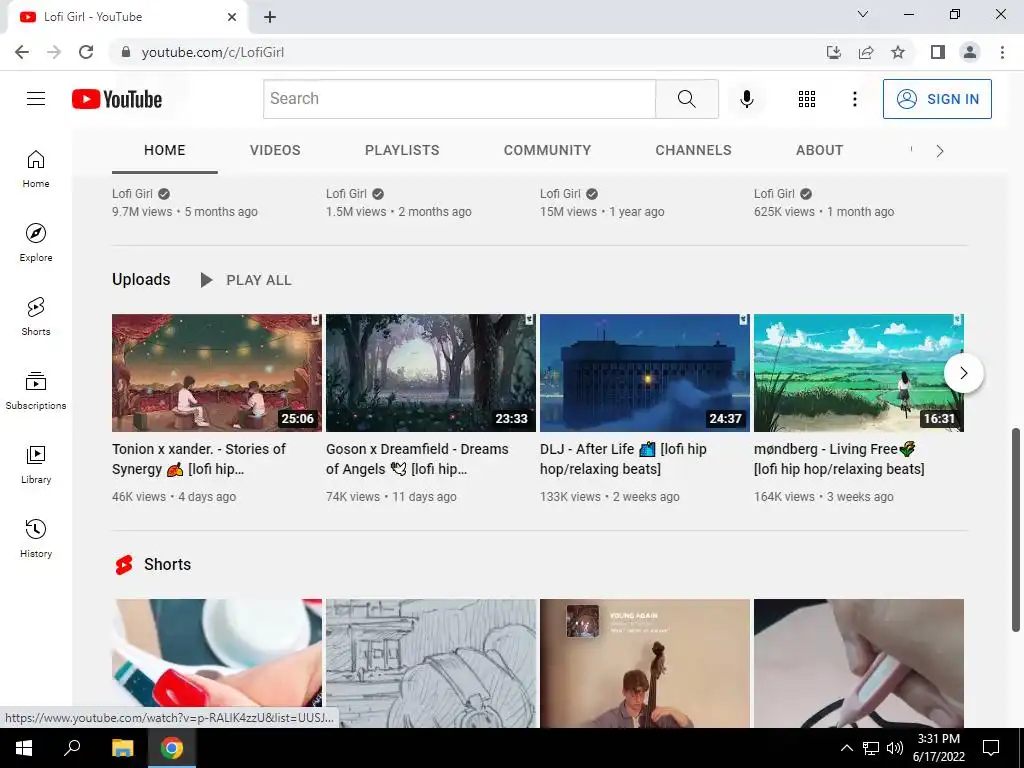
Task: Show next Uploads with the carousel arrow
Action: click(x=963, y=373)
